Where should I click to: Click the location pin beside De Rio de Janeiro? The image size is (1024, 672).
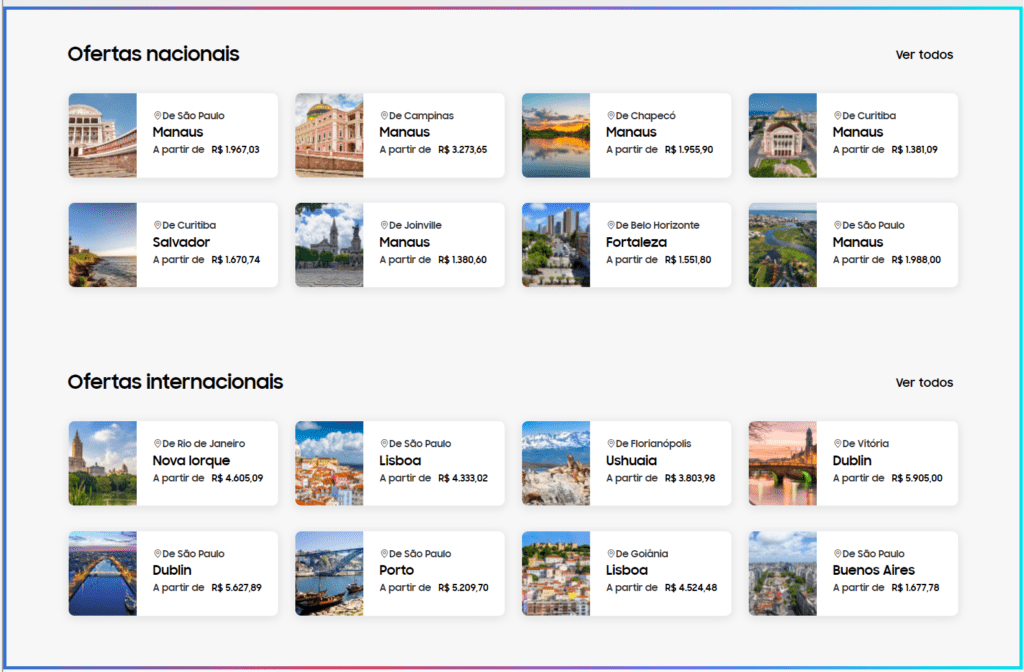[x=157, y=444]
